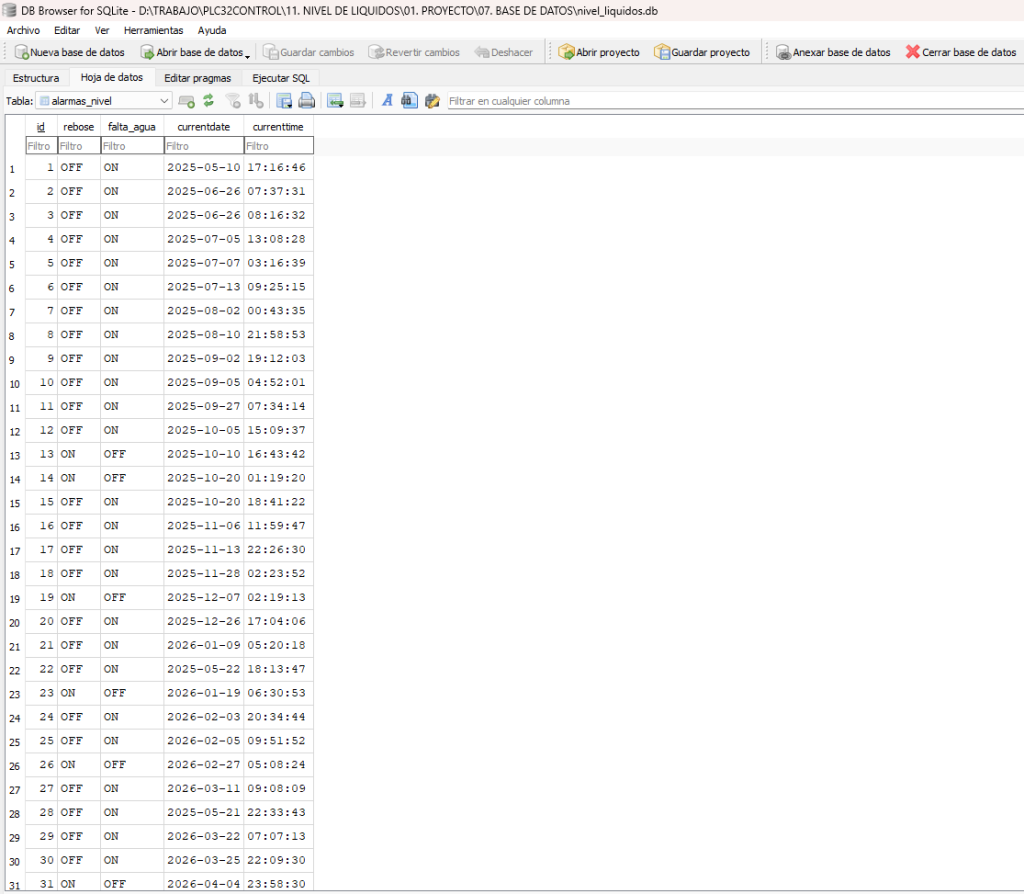
Task: Click the Anexar base de datos icon
Action: [783, 52]
